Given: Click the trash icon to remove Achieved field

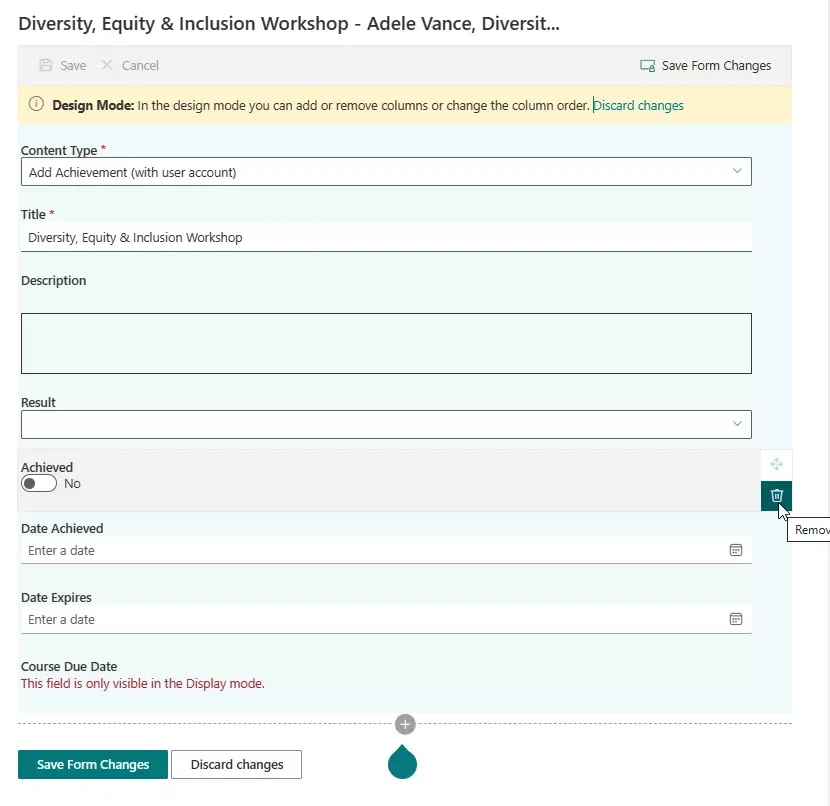Looking at the screenshot, I should (776, 495).
